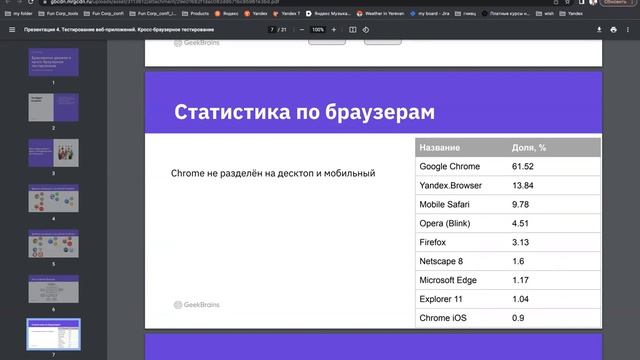Image resolution: width=640 pixels, height=360 pixels.
Task: Open the my board - Jira bookmark
Action: pos(430,13)
